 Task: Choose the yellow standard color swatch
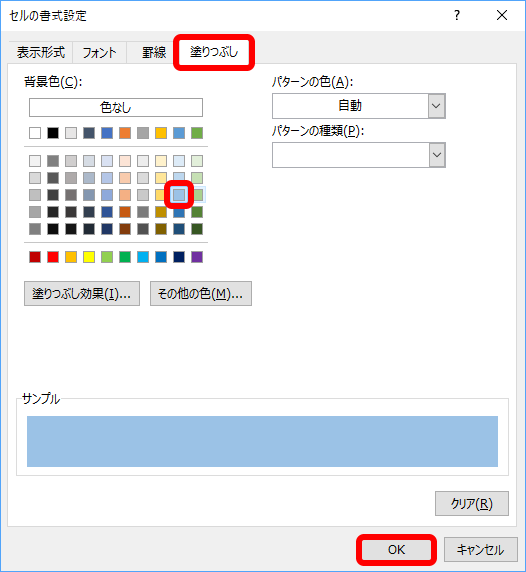pyautogui.click(x=89, y=257)
